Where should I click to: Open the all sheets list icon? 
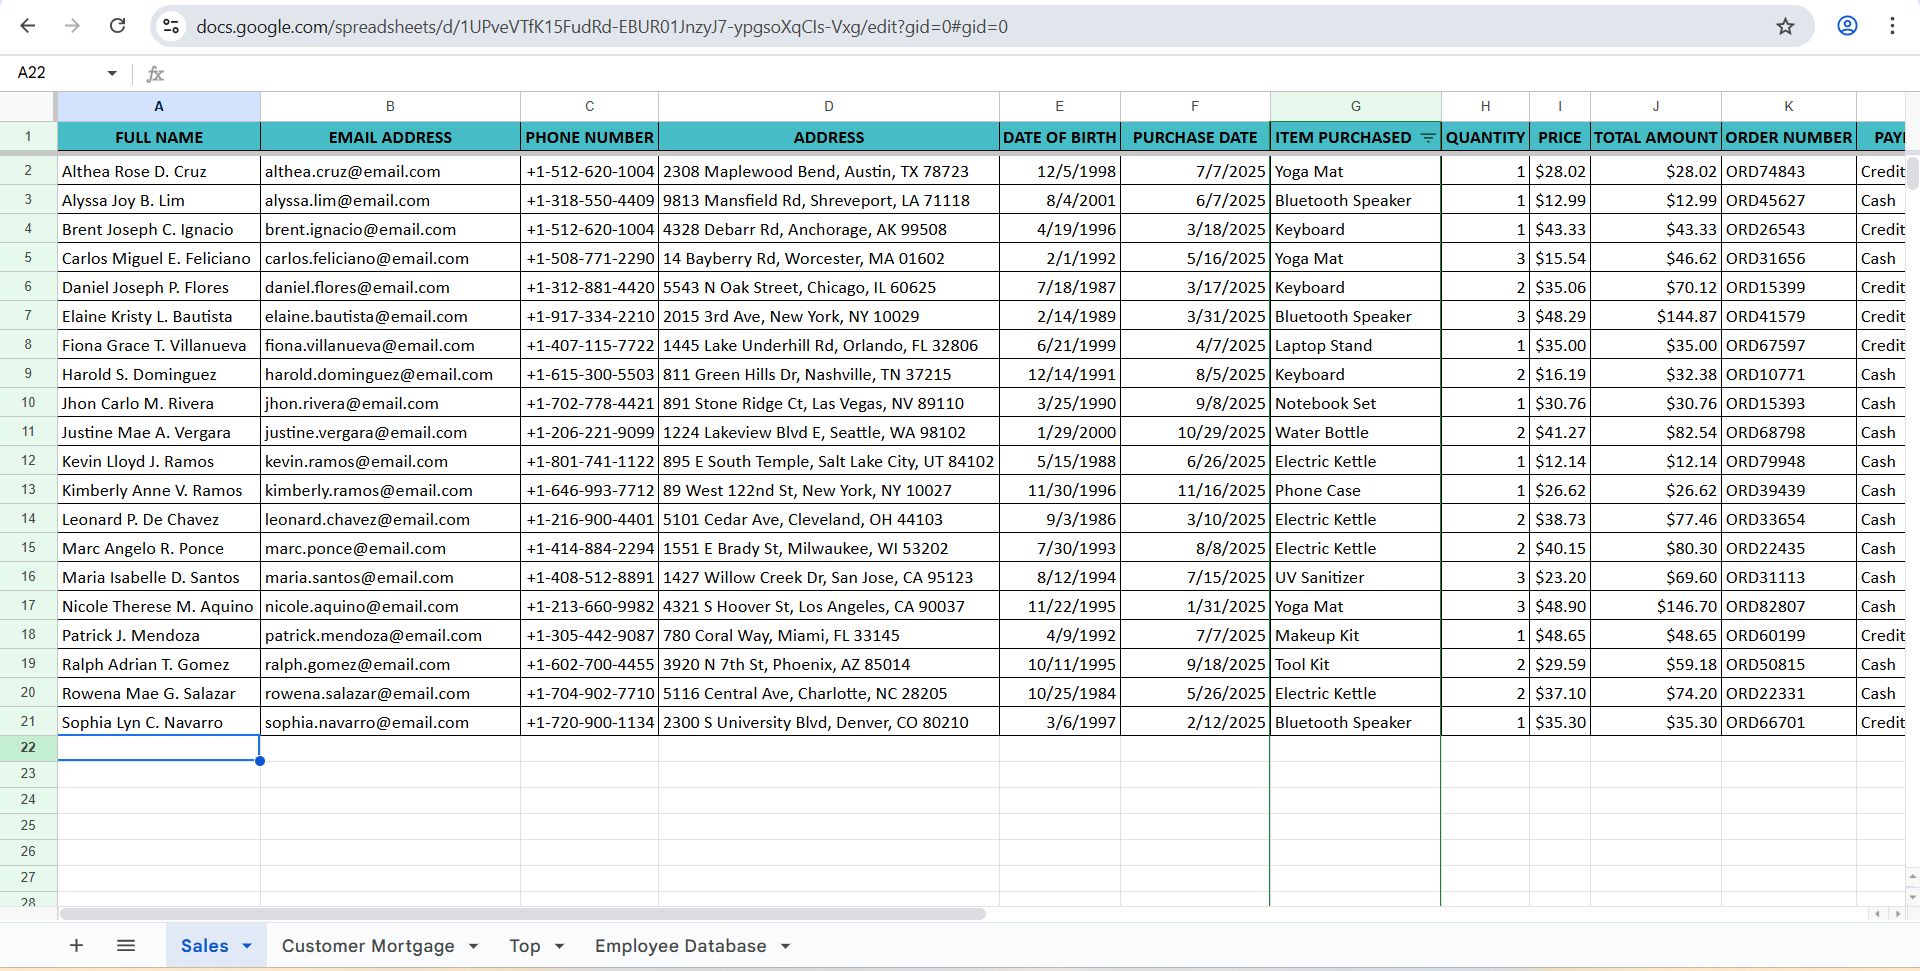coord(126,945)
